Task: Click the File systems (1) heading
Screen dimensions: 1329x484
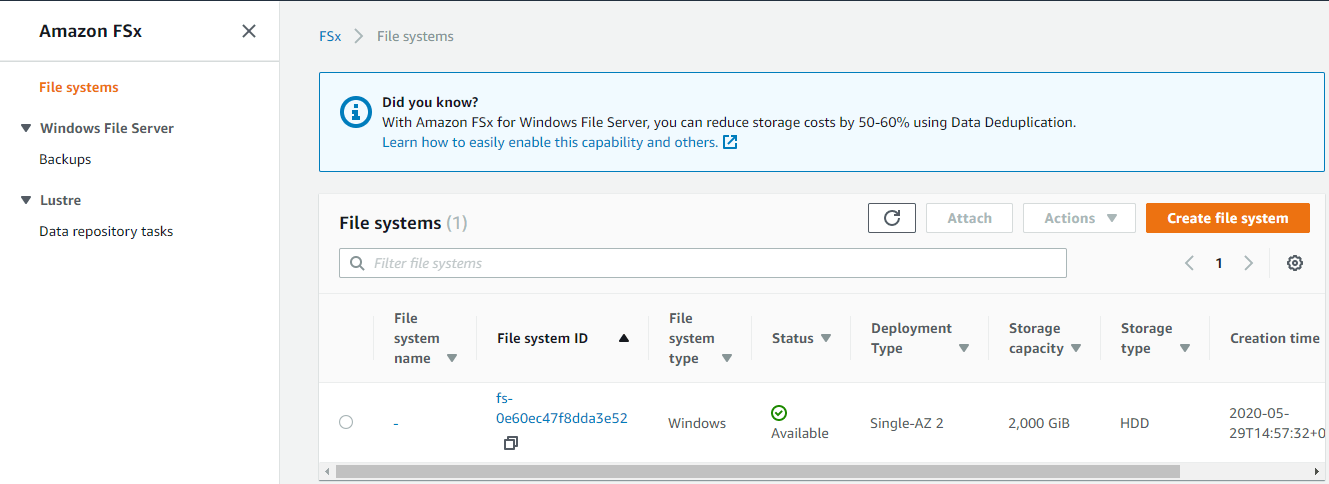Action: coord(403,223)
